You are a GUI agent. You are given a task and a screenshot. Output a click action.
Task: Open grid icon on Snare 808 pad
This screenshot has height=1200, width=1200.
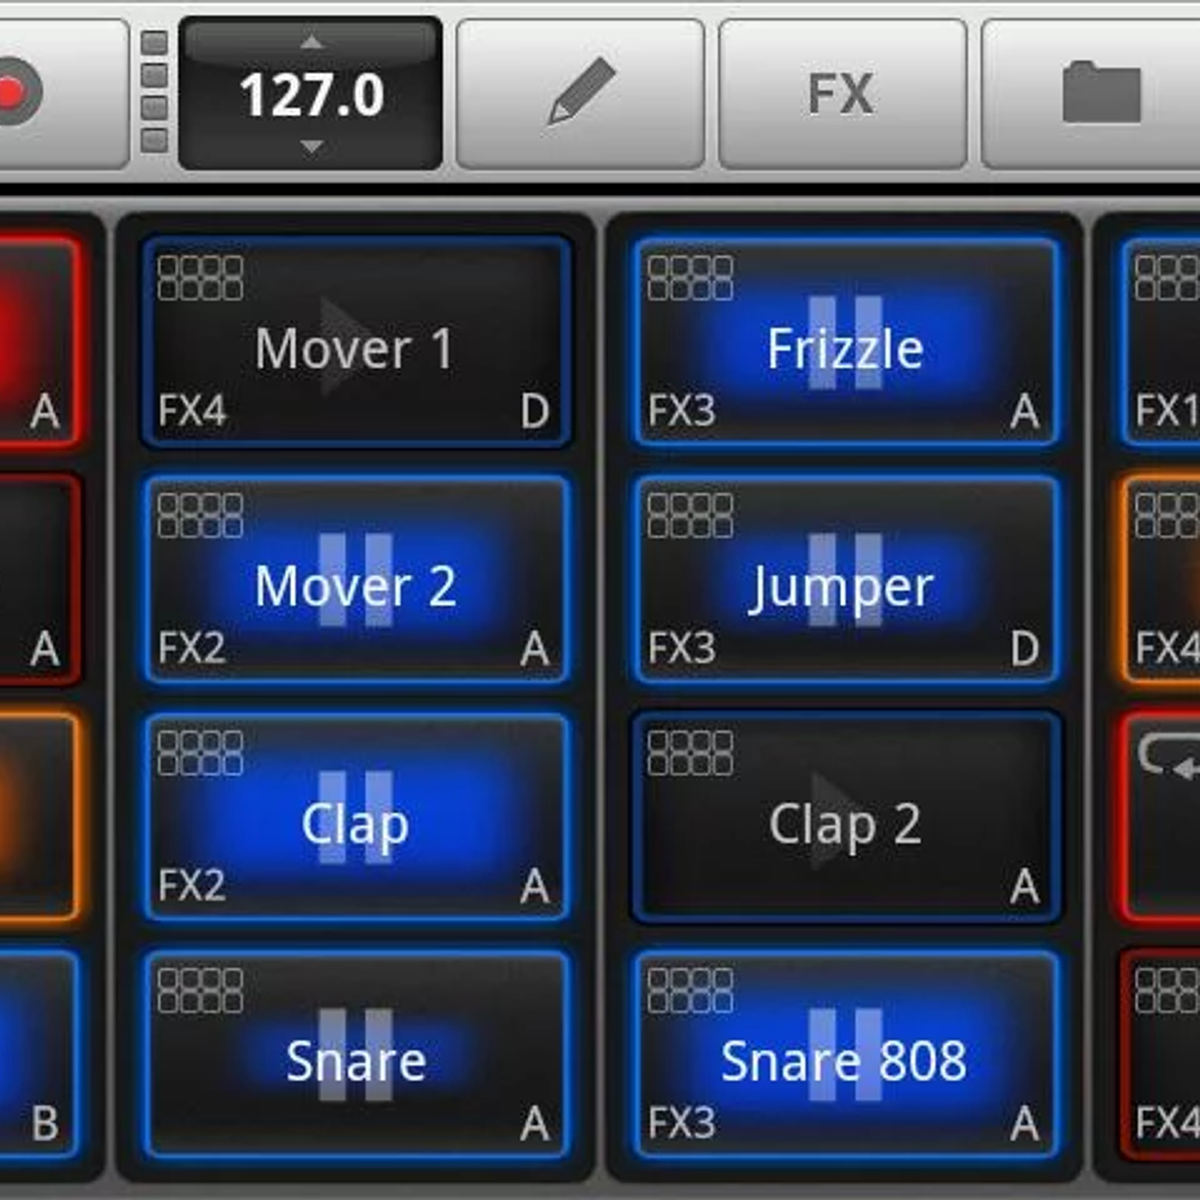(690, 991)
